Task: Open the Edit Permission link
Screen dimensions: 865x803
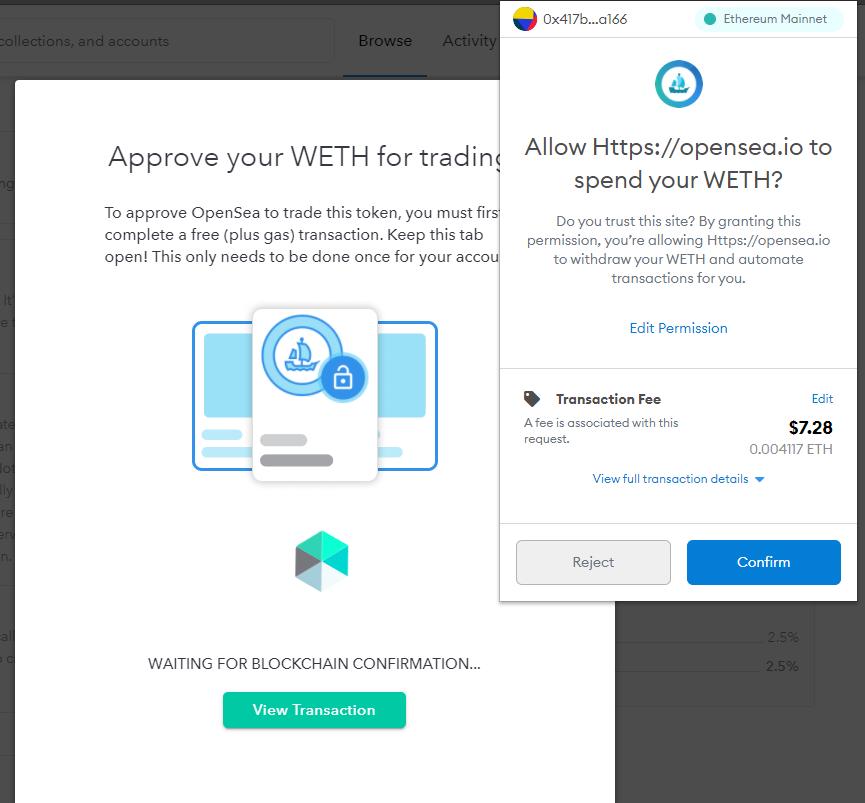Action: [679, 328]
